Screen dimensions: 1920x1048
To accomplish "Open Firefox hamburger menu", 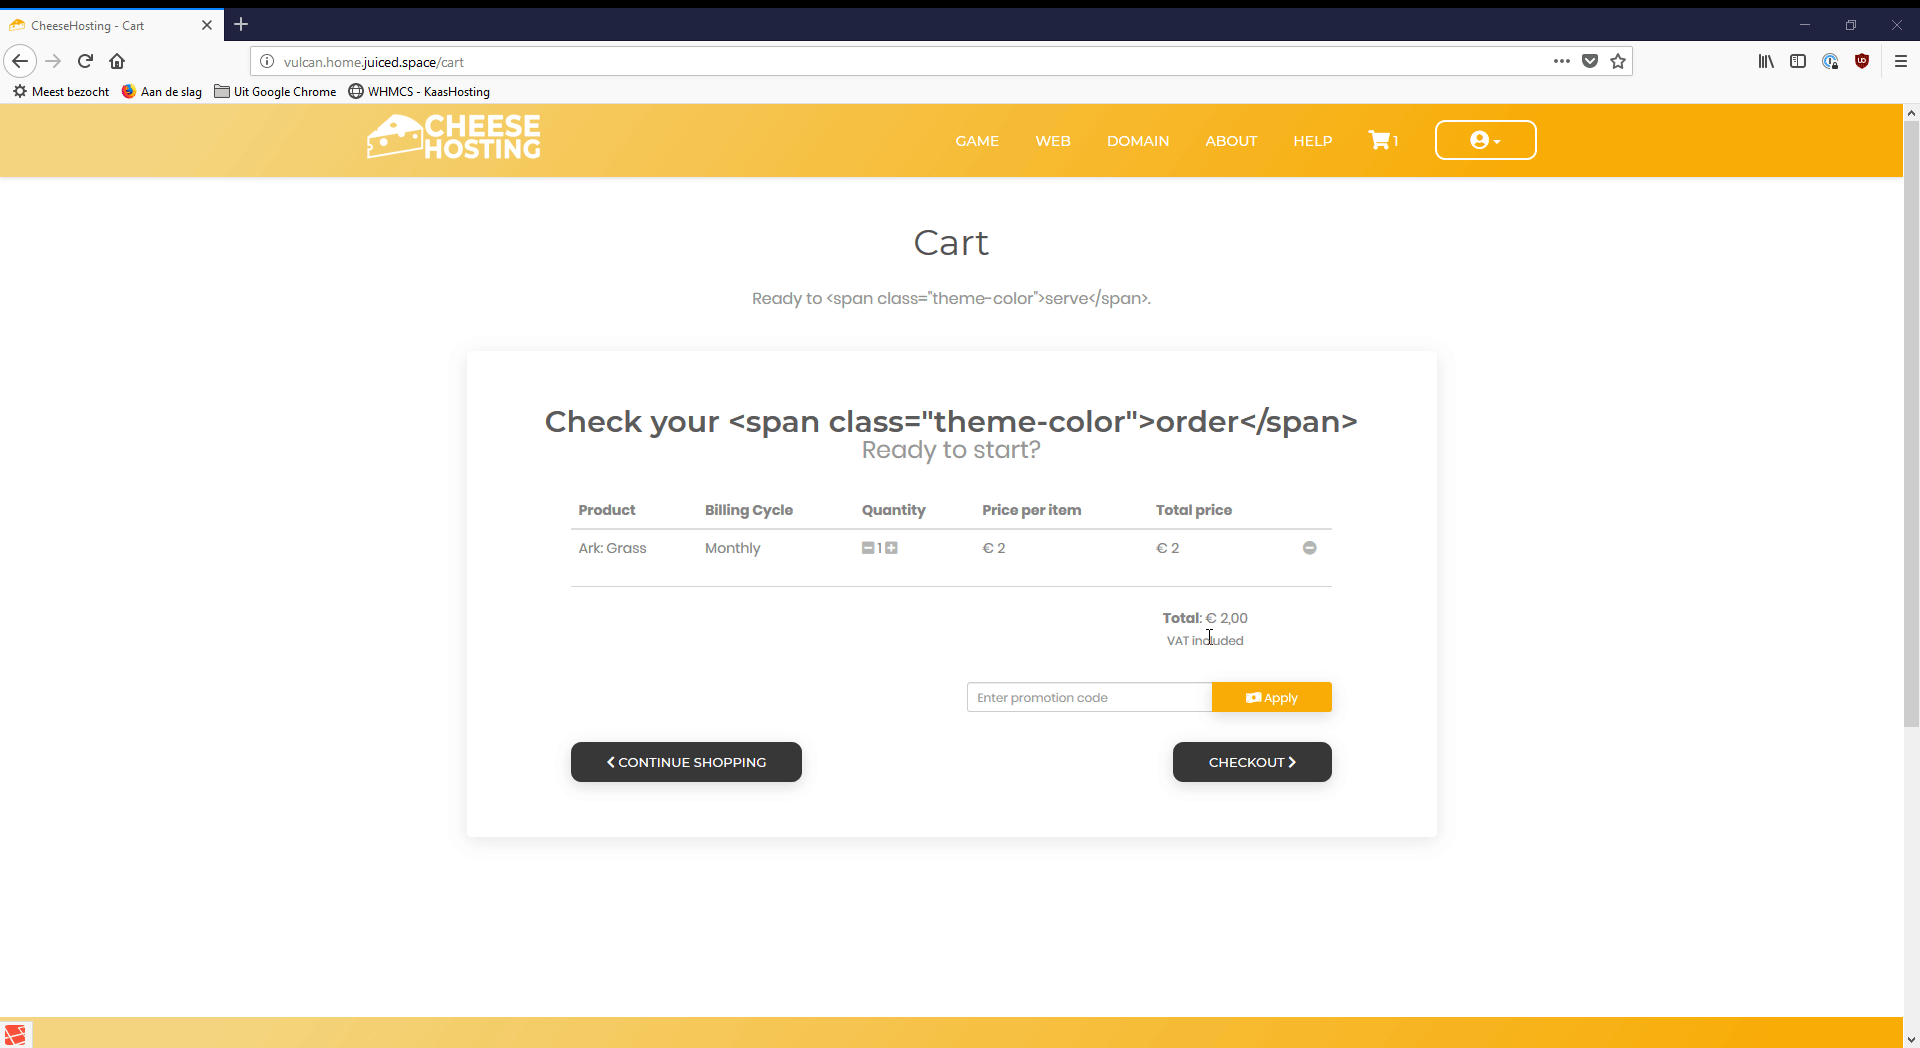I will click(x=1900, y=61).
